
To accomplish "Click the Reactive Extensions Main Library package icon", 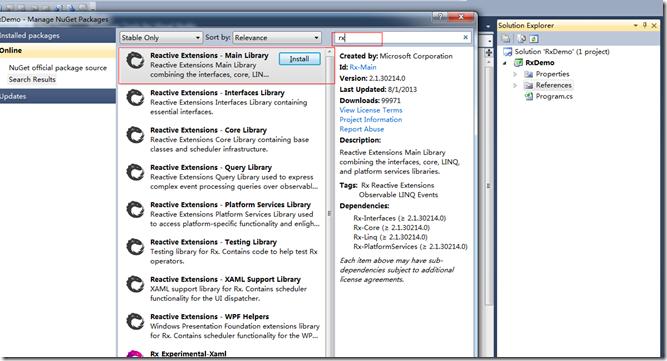I will pyautogui.click(x=135, y=60).
